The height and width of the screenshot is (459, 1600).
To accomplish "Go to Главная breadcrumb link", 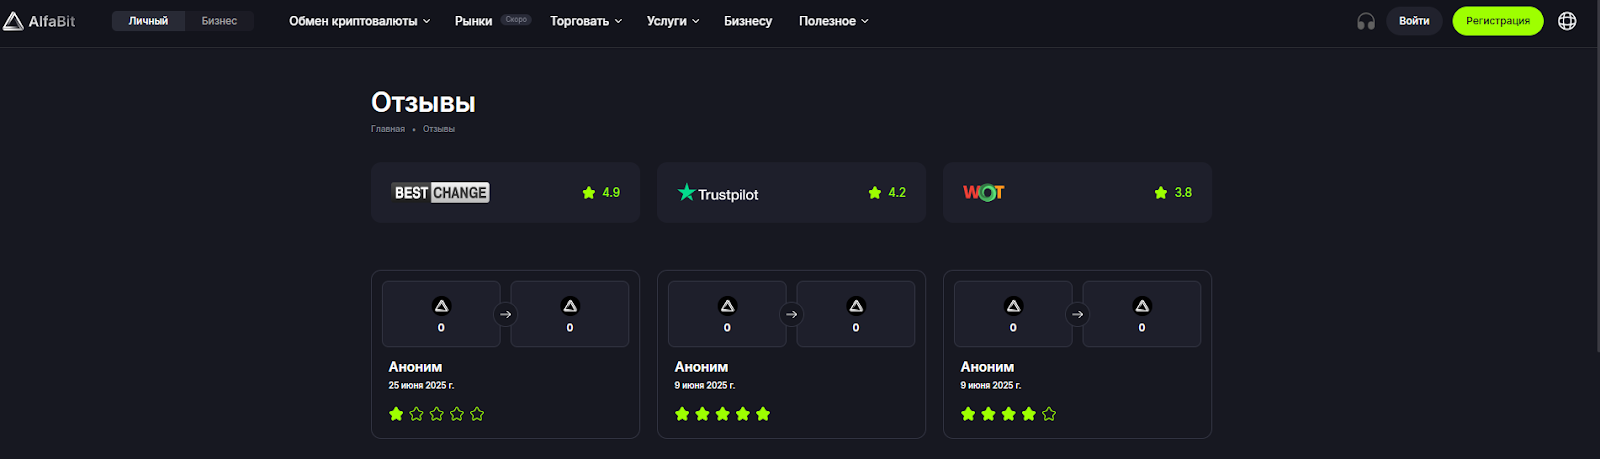I will [388, 129].
